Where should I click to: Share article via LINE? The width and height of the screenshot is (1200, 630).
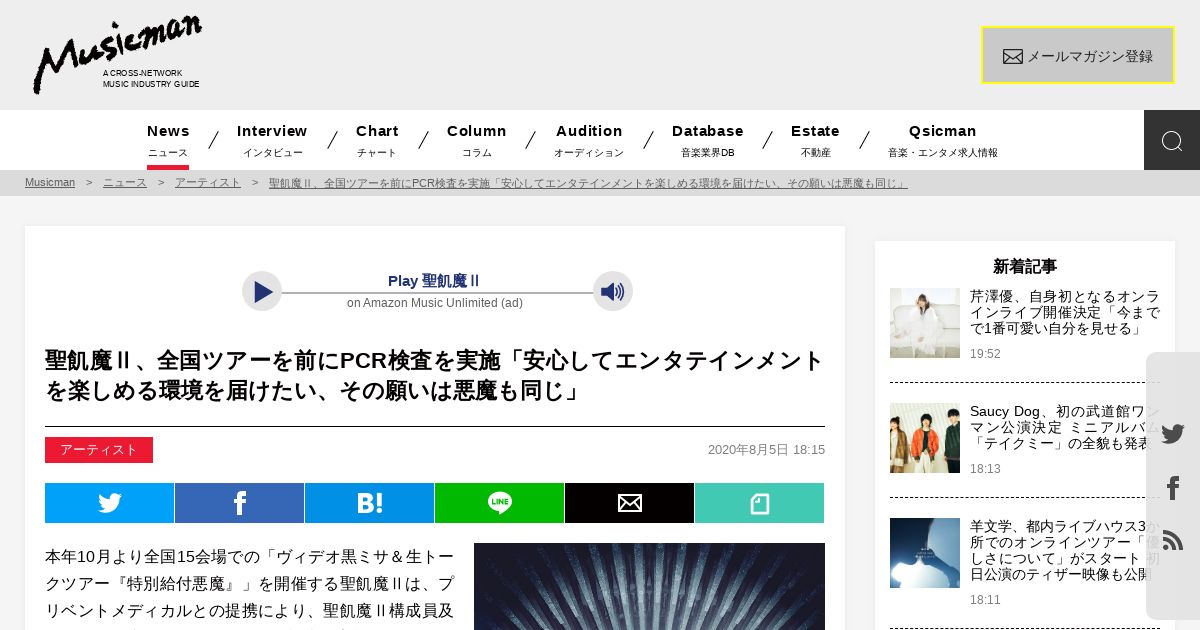coord(500,503)
